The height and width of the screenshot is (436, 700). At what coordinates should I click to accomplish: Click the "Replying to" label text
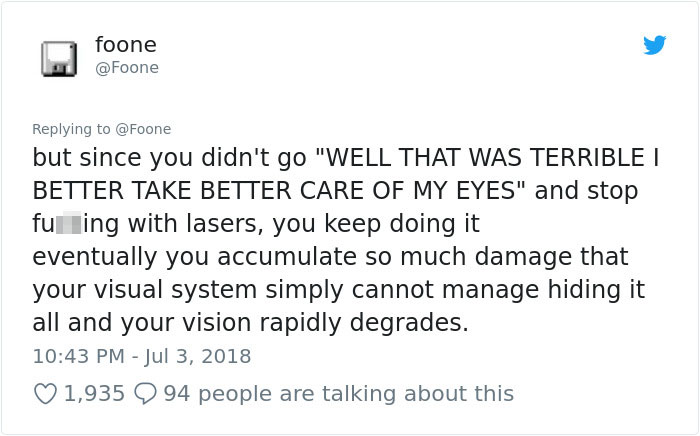(72, 129)
